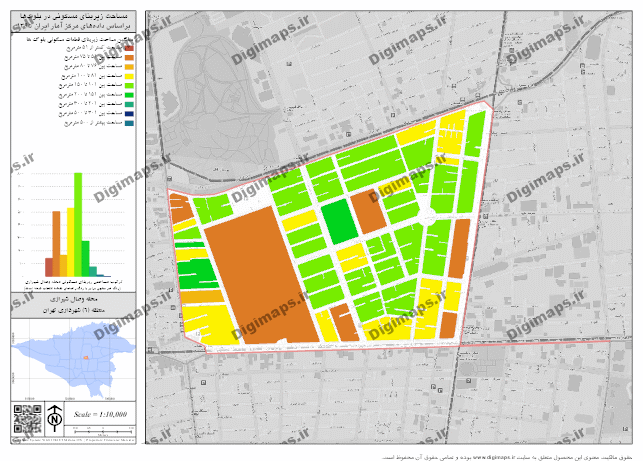Click the north arrow compass symbol

click(56, 415)
